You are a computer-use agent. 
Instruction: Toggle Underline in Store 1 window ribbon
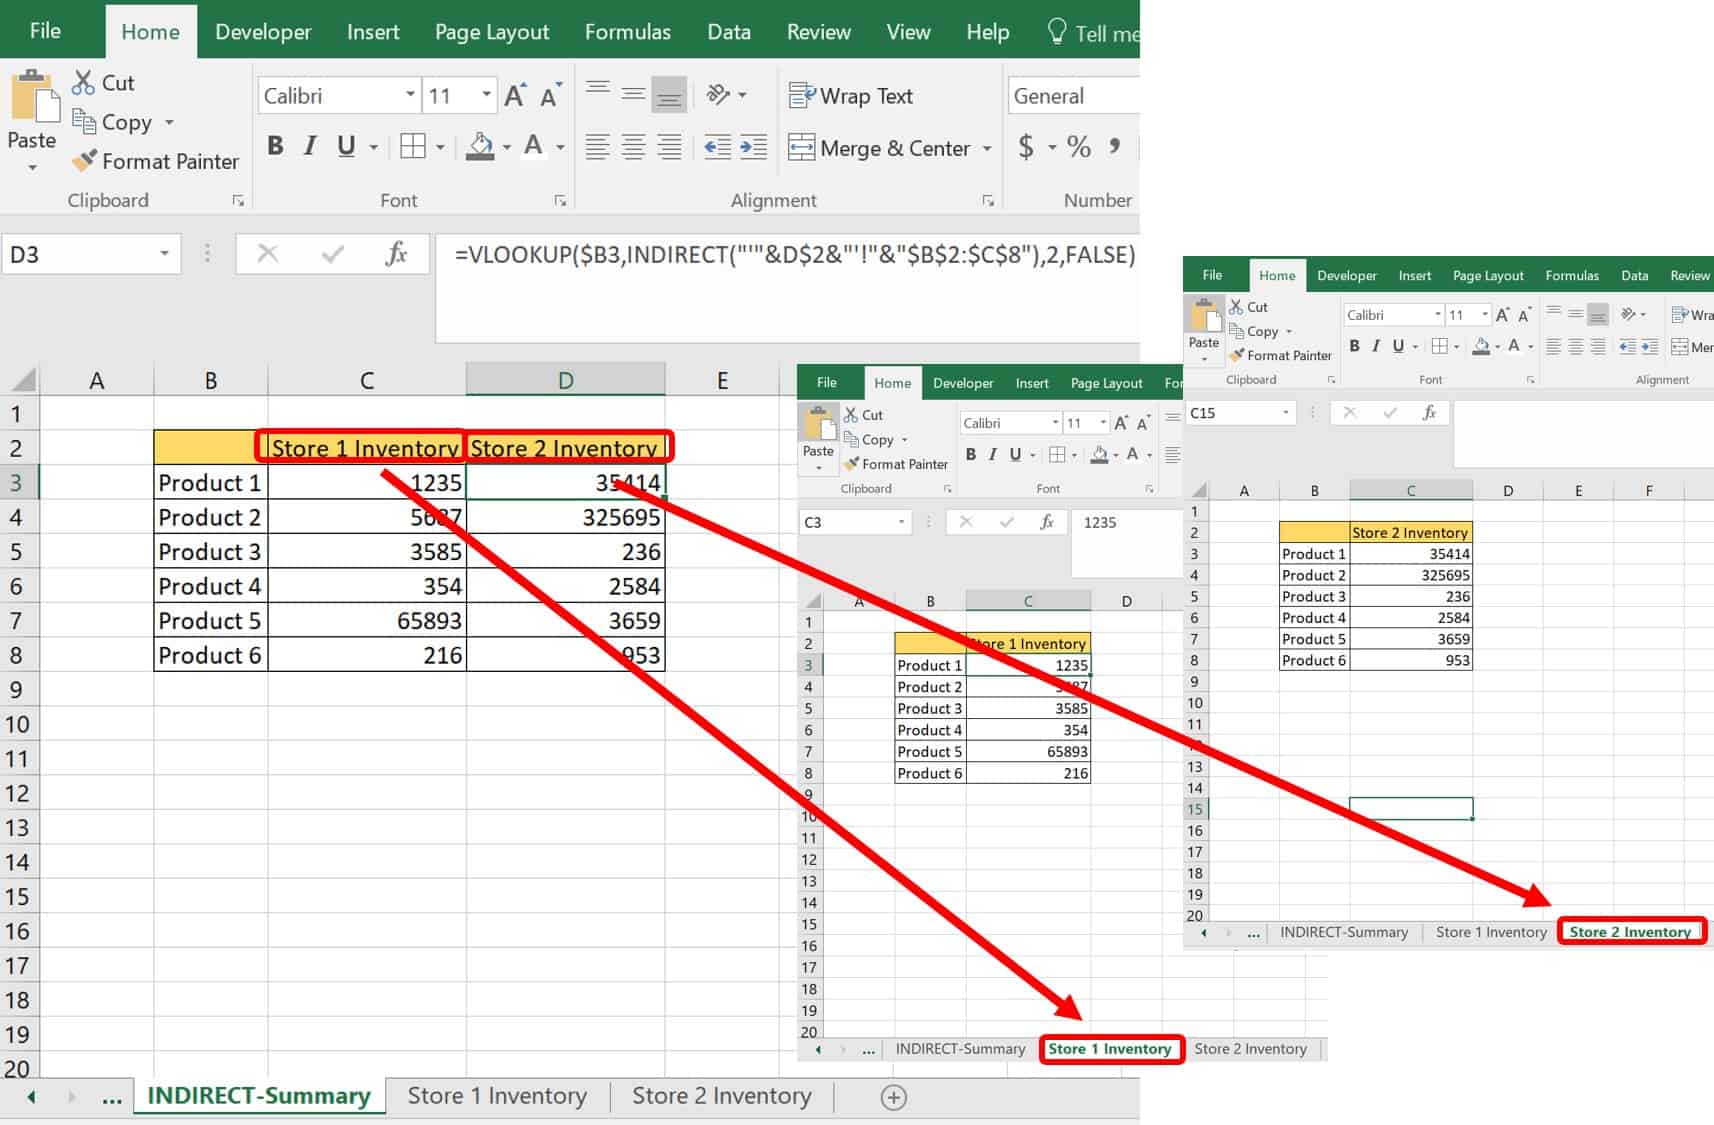pyautogui.click(x=1015, y=455)
